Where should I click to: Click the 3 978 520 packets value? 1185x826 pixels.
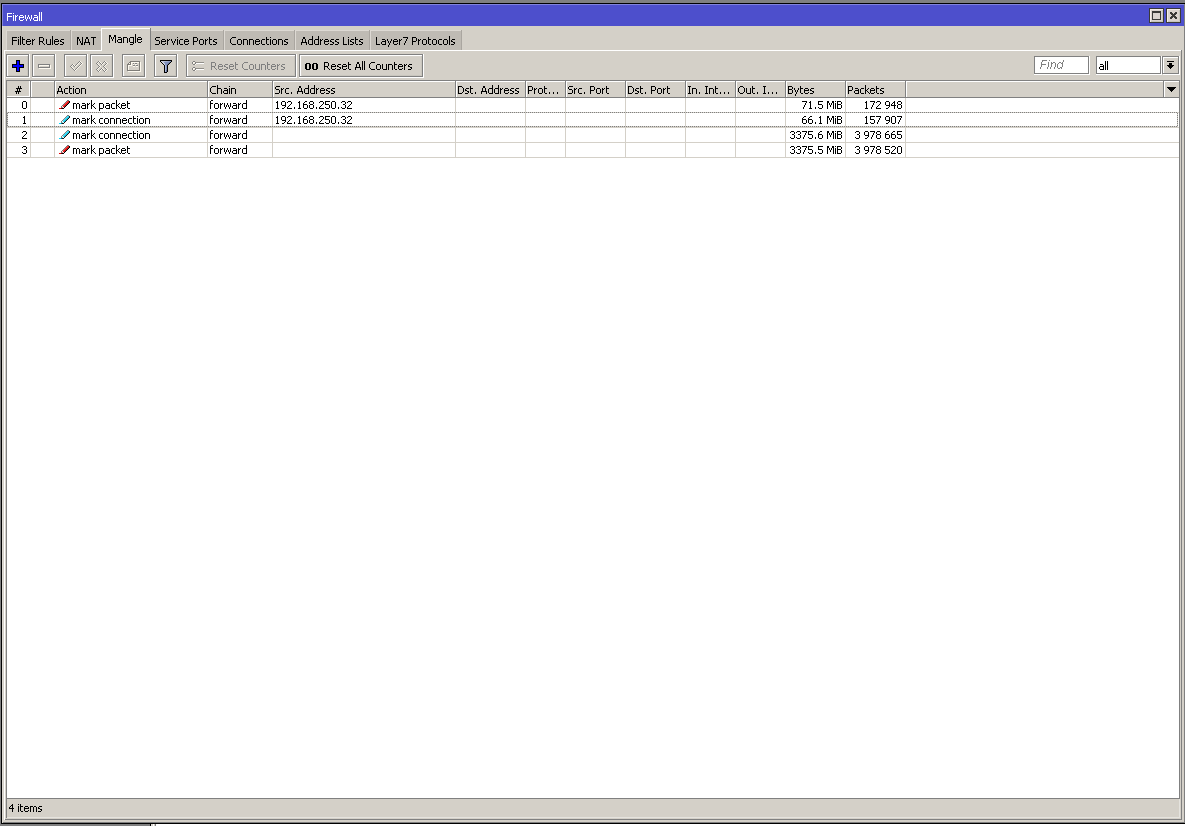878,150
